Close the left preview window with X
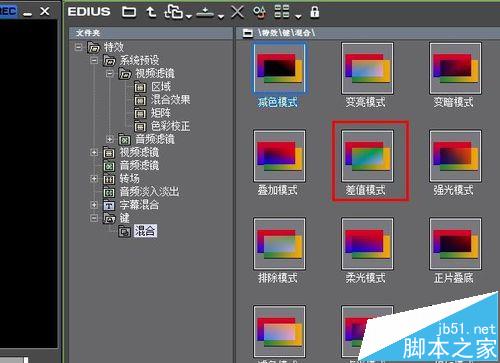Screen dimensions: 500x363 pos(45,12)
